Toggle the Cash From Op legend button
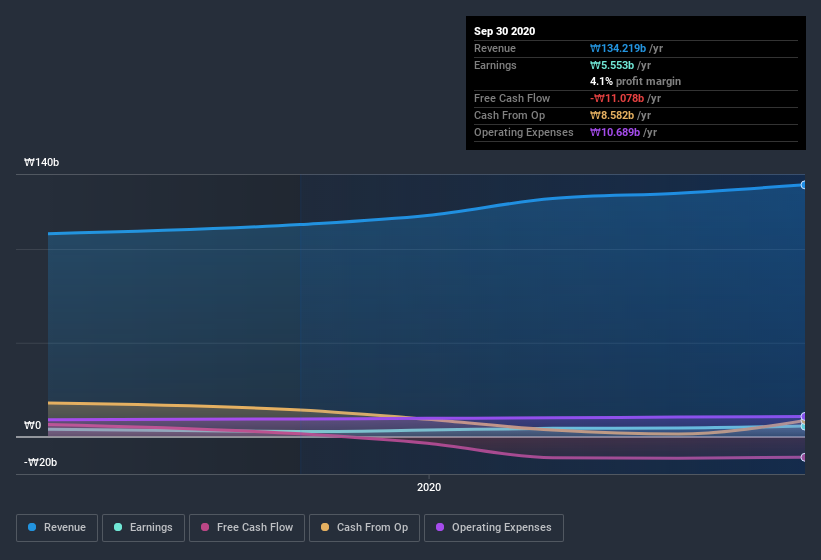The image size is (821, 560). click(x=364, y=528)
